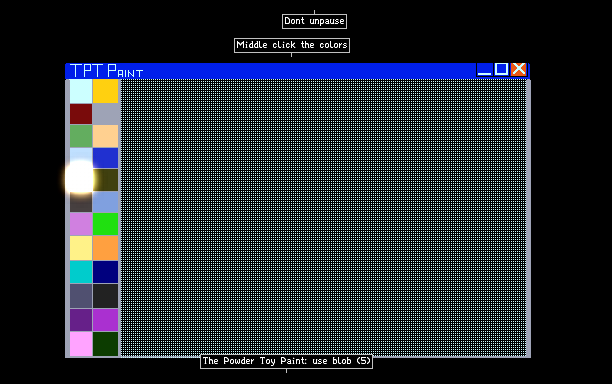
Task: Select the peach color swatch
Action: click(x=105, y=136)
